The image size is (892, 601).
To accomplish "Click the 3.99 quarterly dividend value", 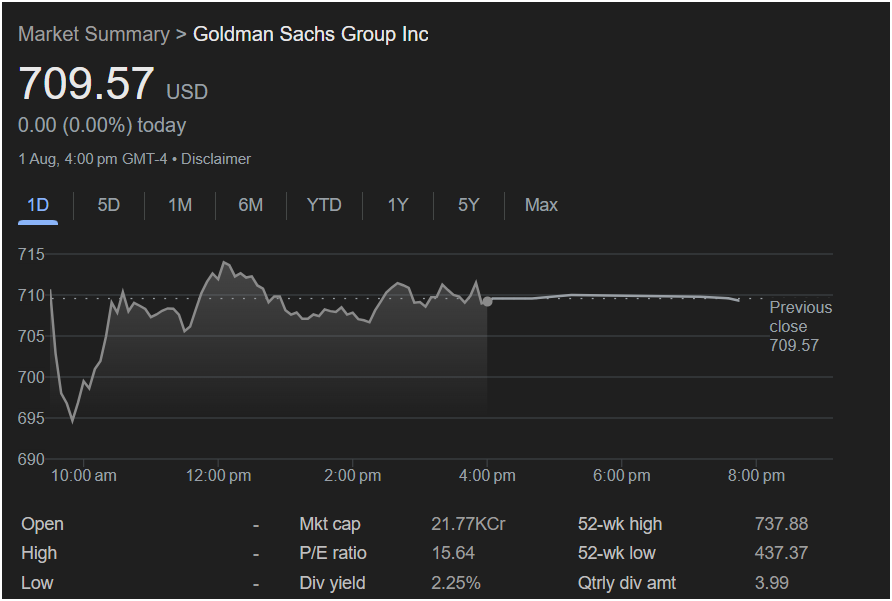I will point(772,583).
